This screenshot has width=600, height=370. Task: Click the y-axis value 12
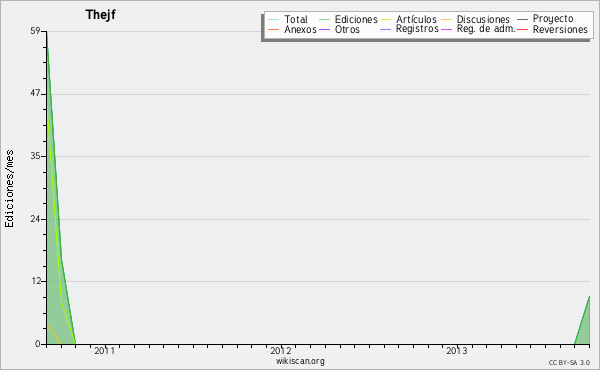pyautogui.click(x=36, y=281)
